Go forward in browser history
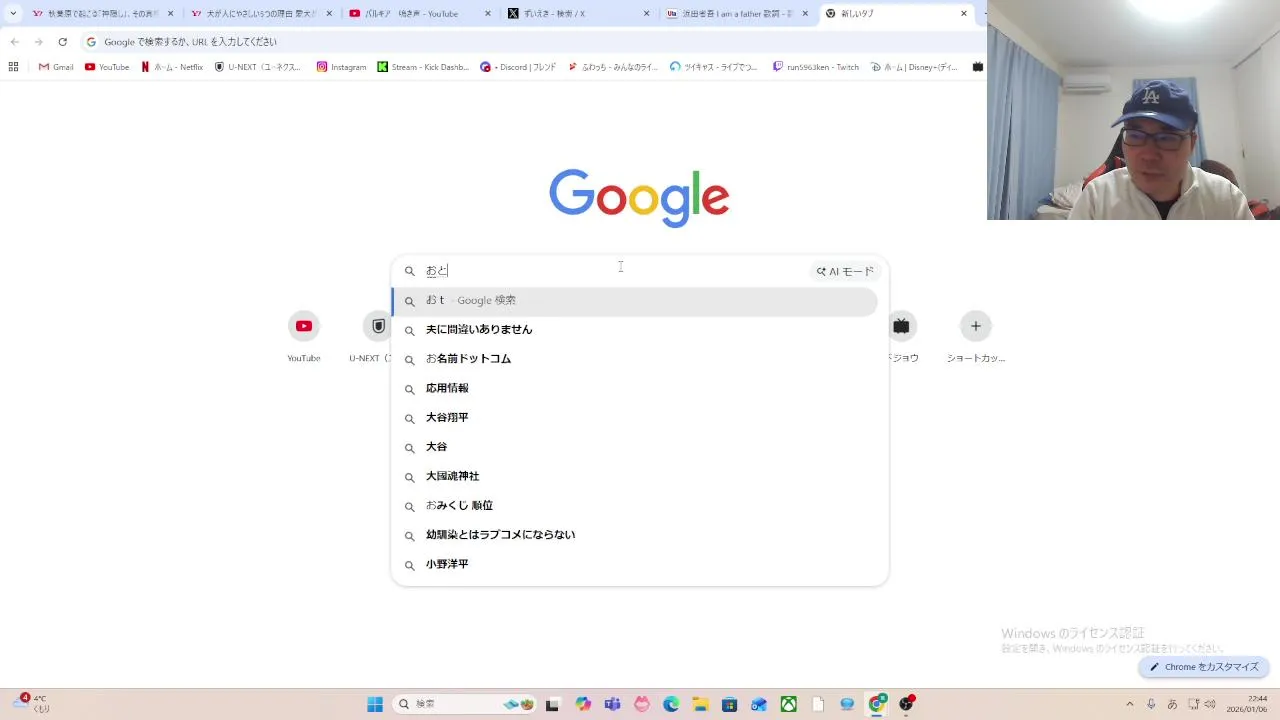Screen dimensions: 1280x720 click(x=38, y=42)
